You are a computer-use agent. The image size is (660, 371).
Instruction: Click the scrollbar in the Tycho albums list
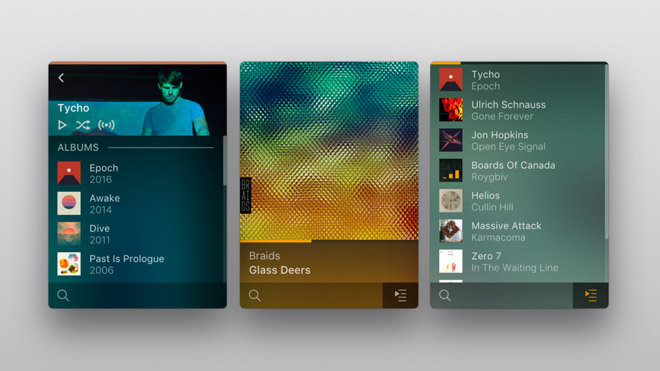click(224, 160)
